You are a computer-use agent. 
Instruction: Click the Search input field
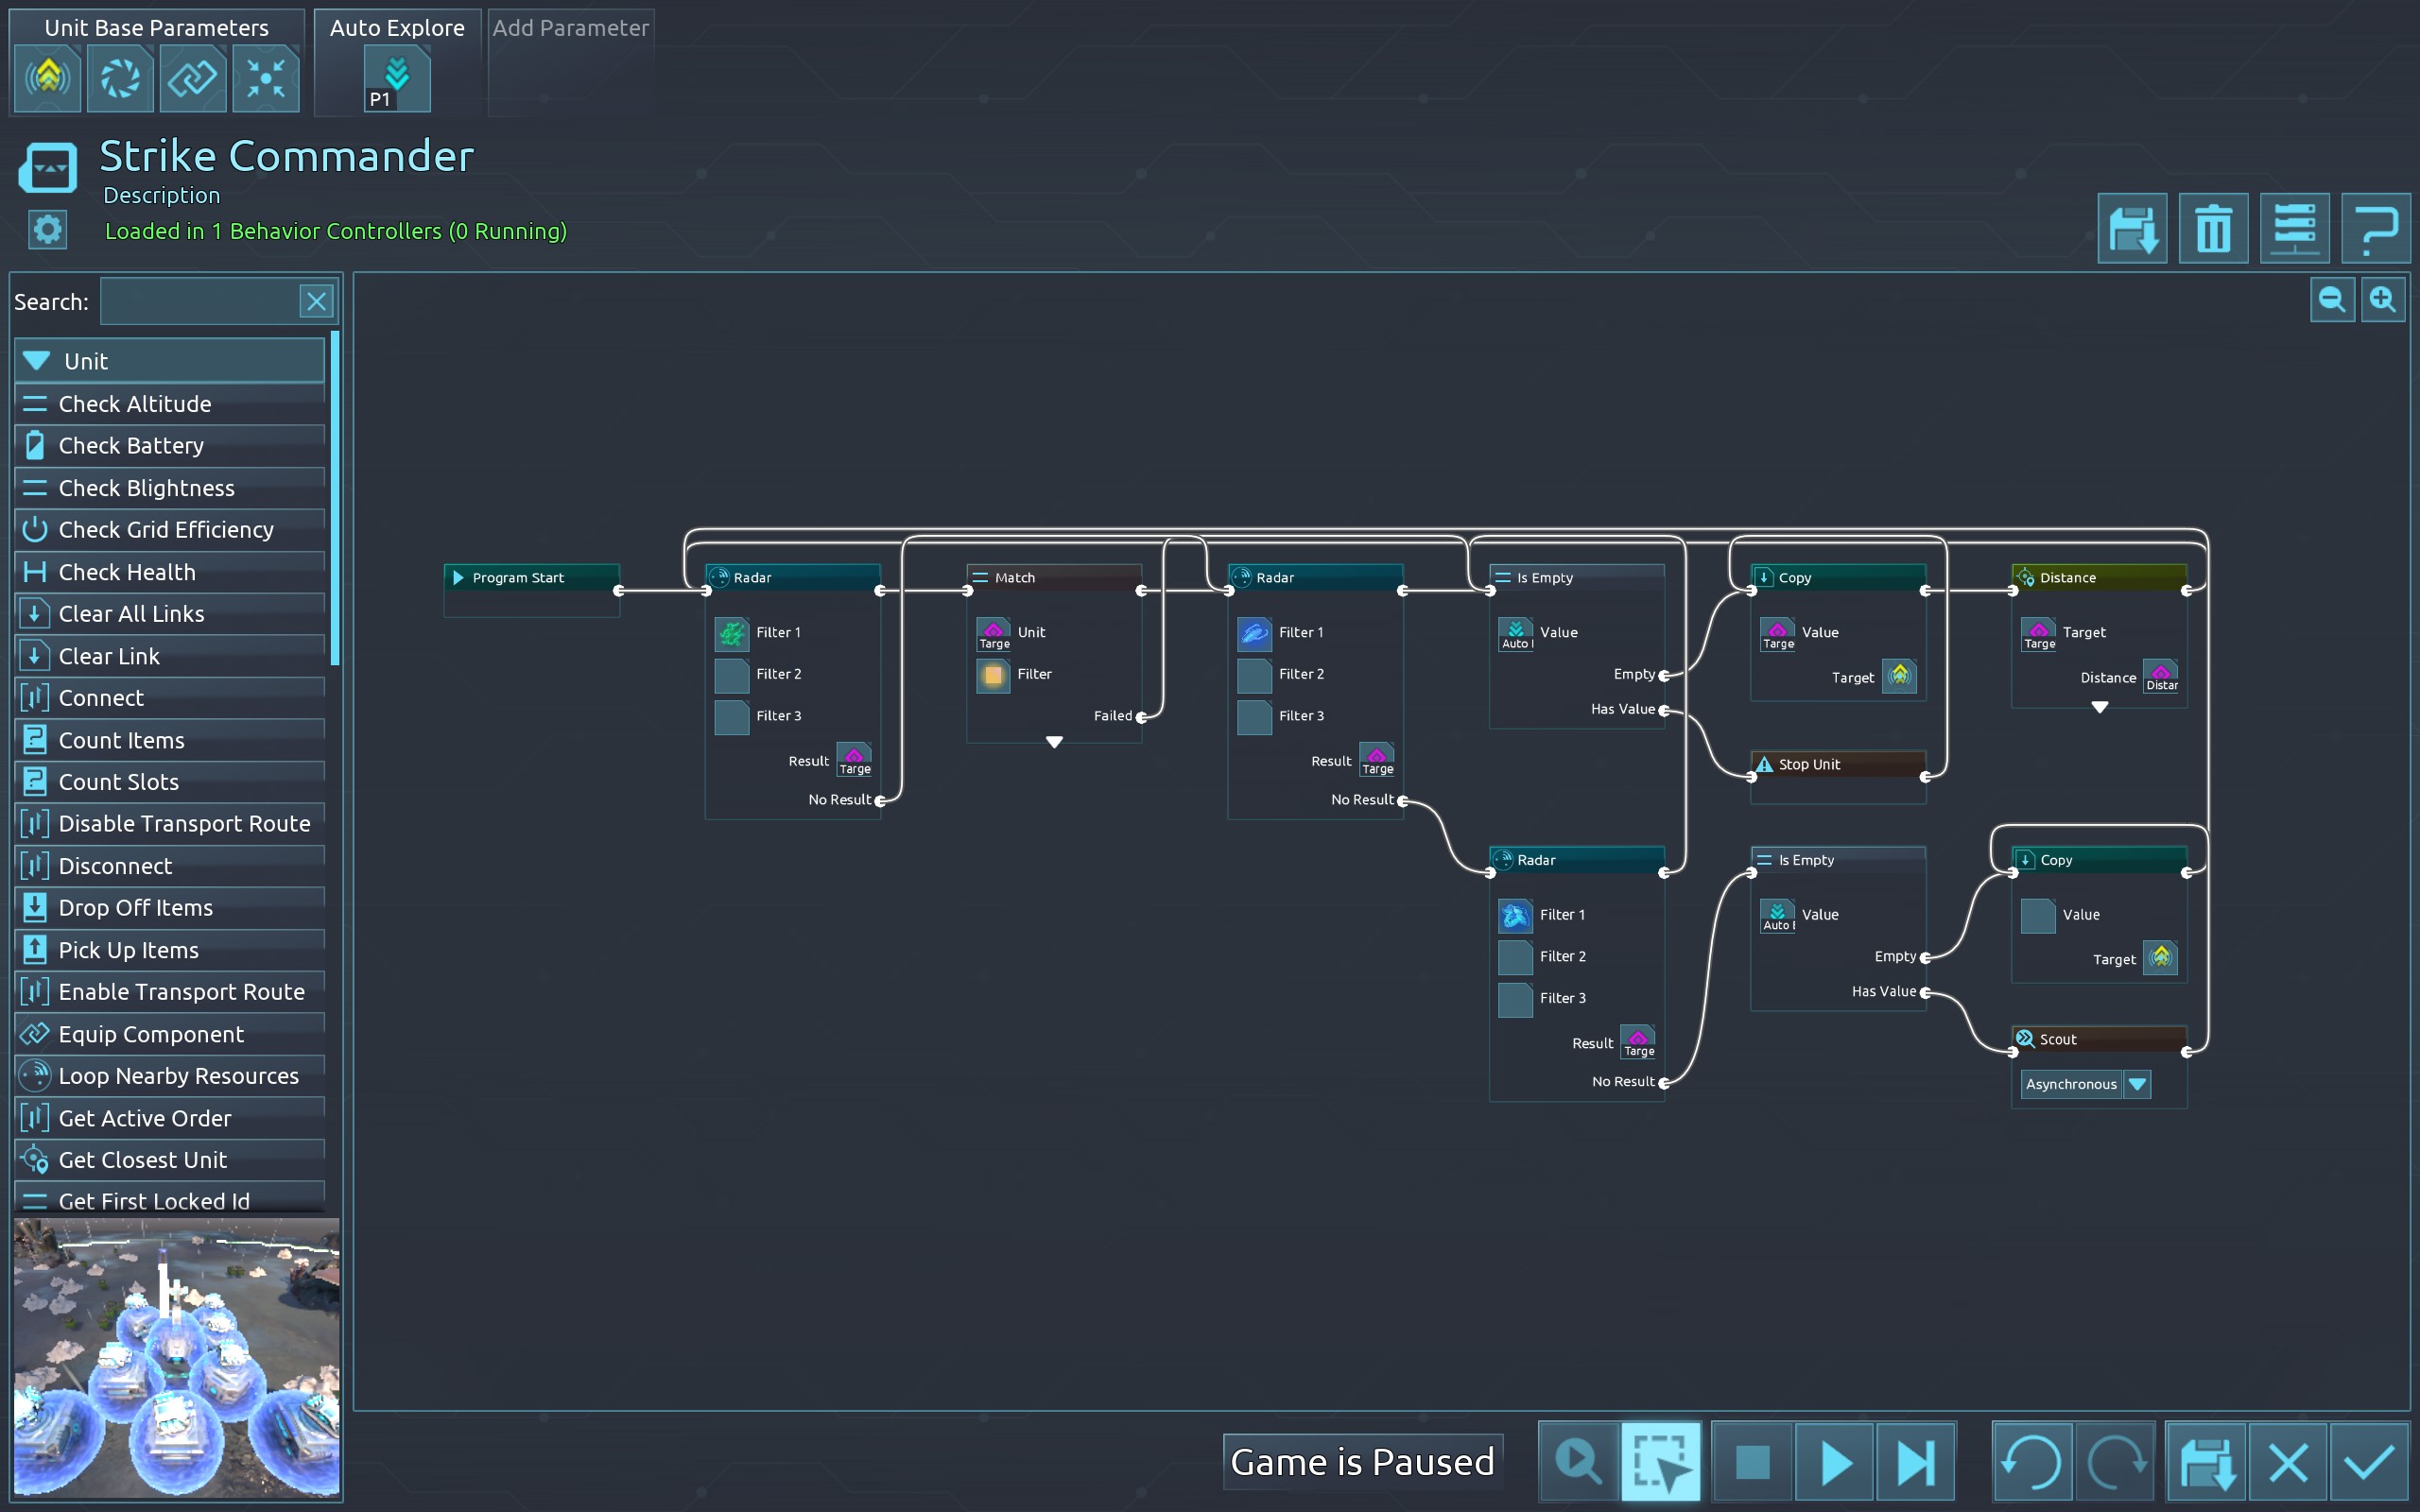[199, 302]
